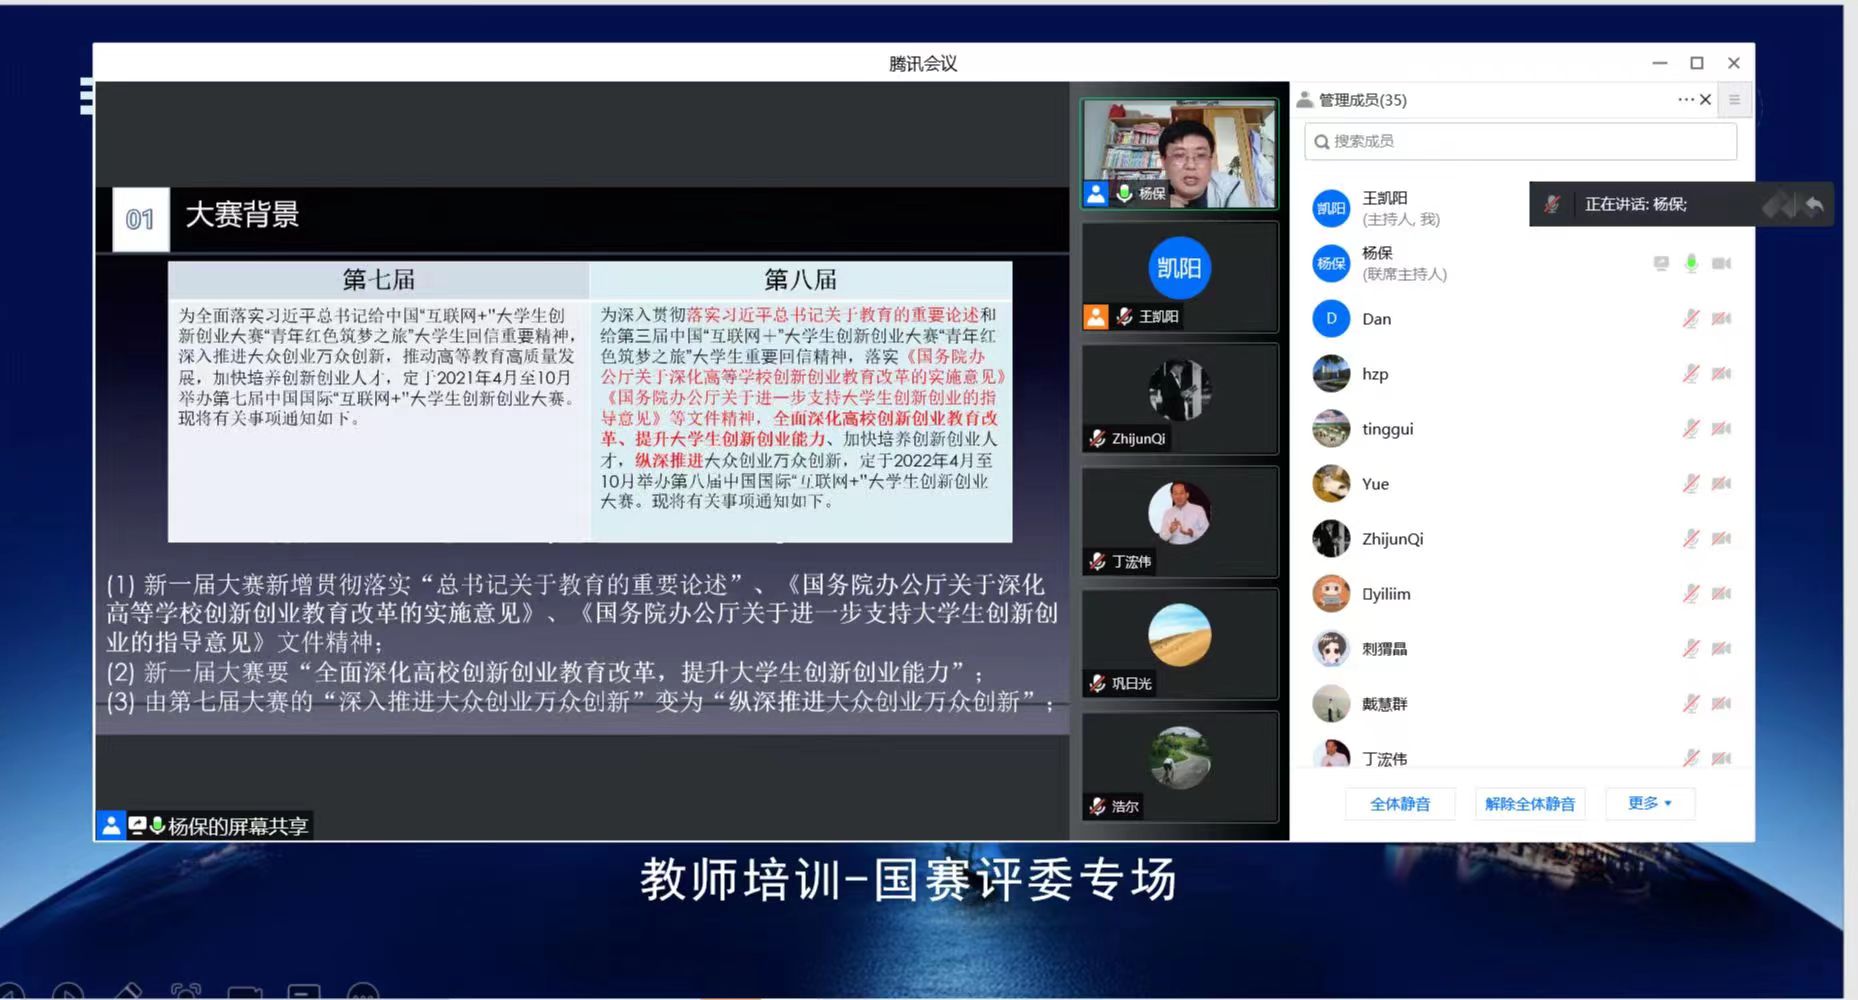
Task: Click the 全体静音 button
Action: click(1399, 803)
